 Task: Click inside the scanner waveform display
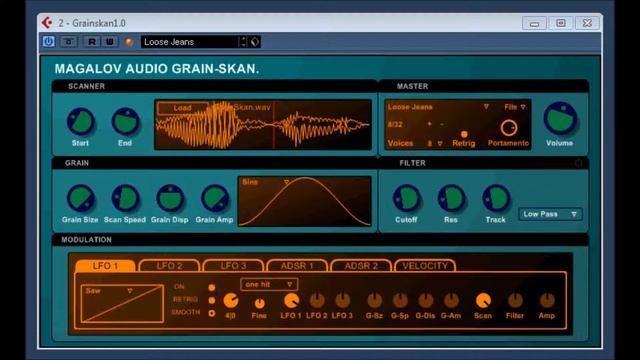pos(263,125)
